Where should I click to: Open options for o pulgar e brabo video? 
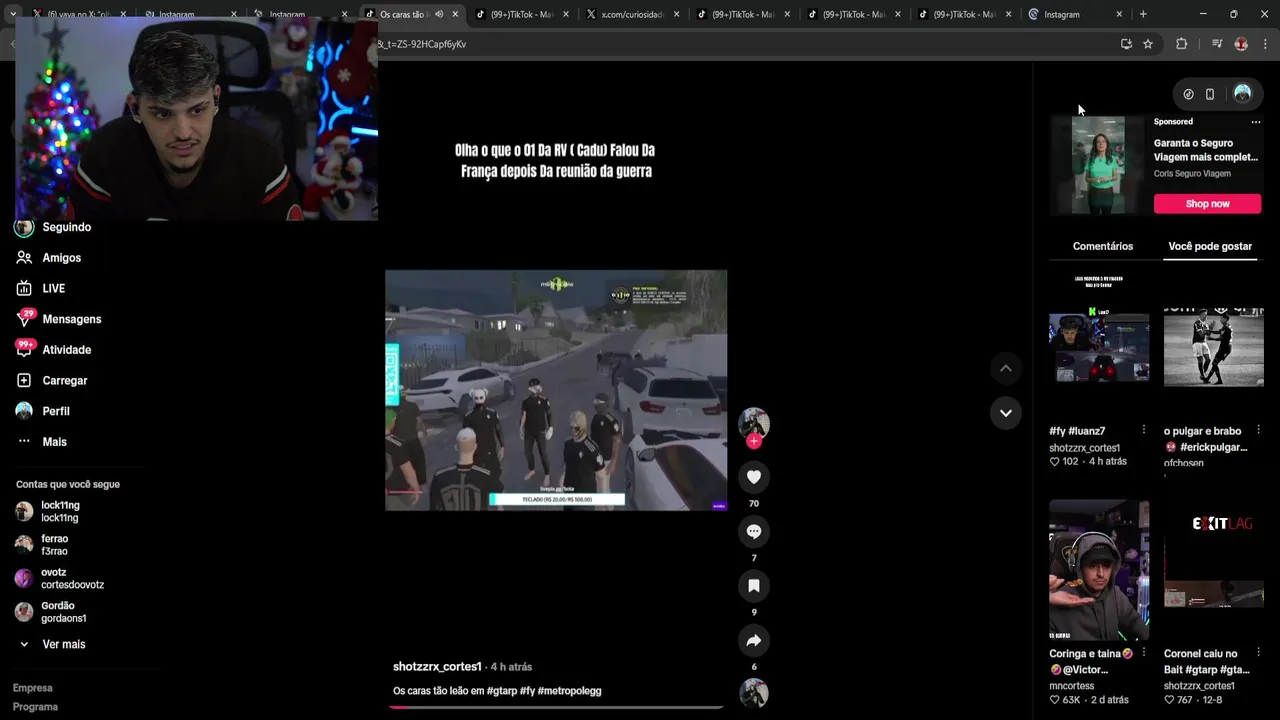[1258, 430]
